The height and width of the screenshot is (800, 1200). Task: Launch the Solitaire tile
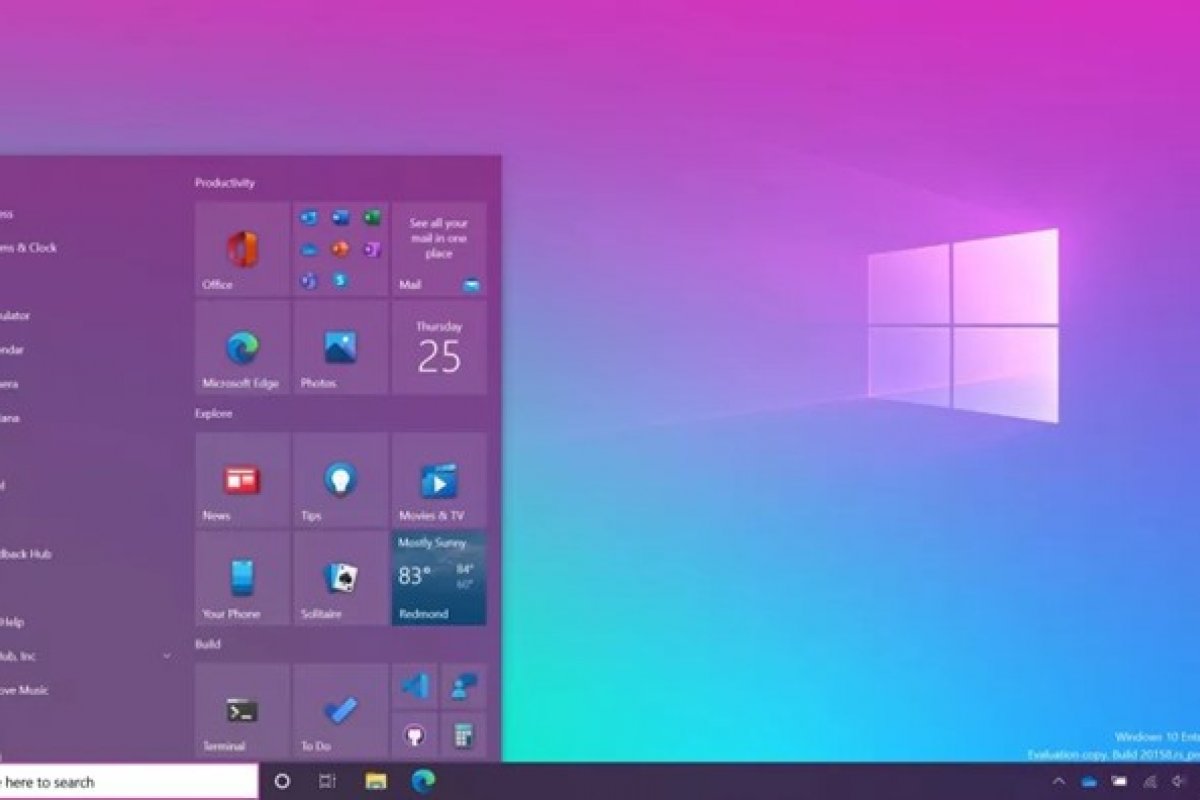tap(340, 578)
